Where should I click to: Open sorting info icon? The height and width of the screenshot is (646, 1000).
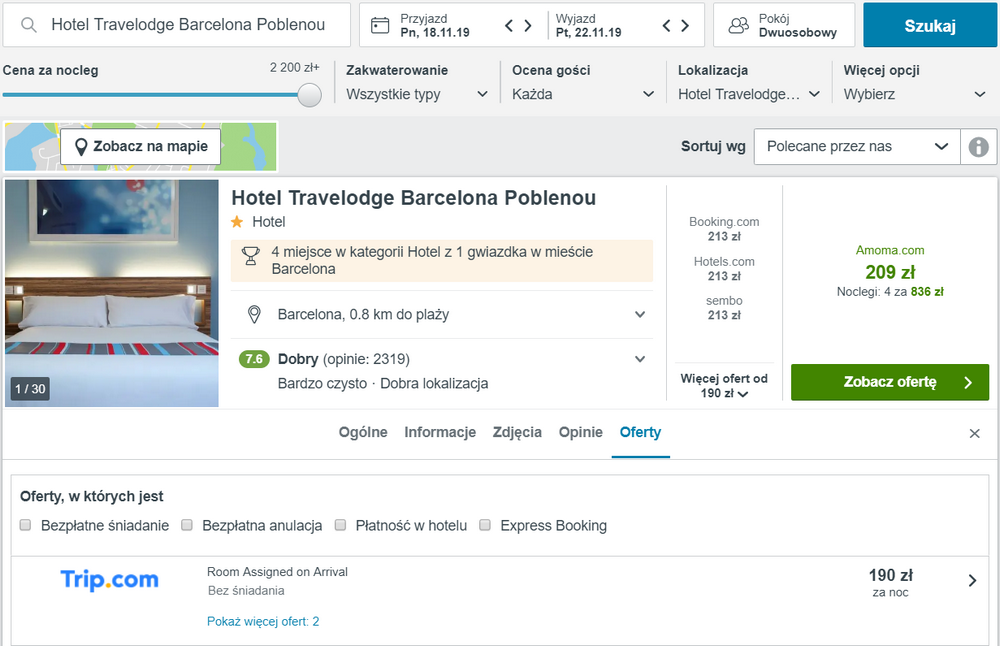[x=978, y=147]
